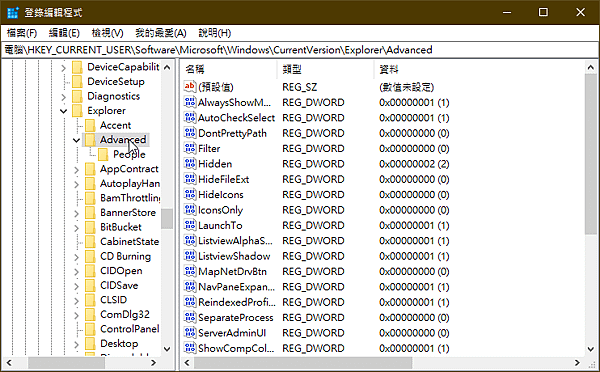Click the REG_SZ type cell
600x372 pixels.
pyautogui.click(x=300, y=87)
